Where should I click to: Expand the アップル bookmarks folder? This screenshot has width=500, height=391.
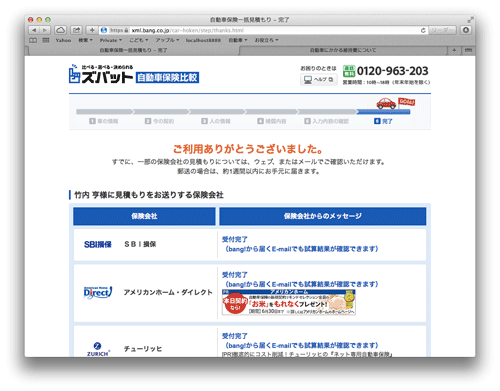(x=167, y=40)
